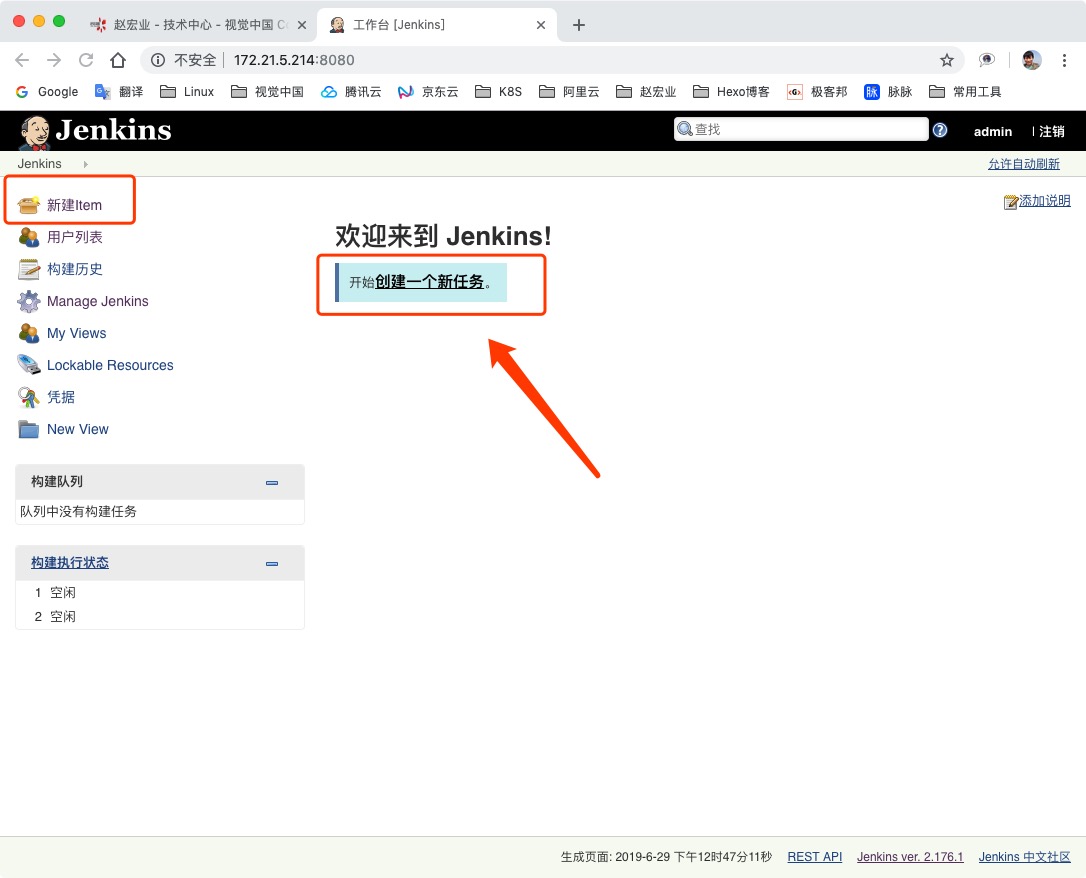Reload the page with refresh icon
The image size is (1086, 878).
click(86, 60)
